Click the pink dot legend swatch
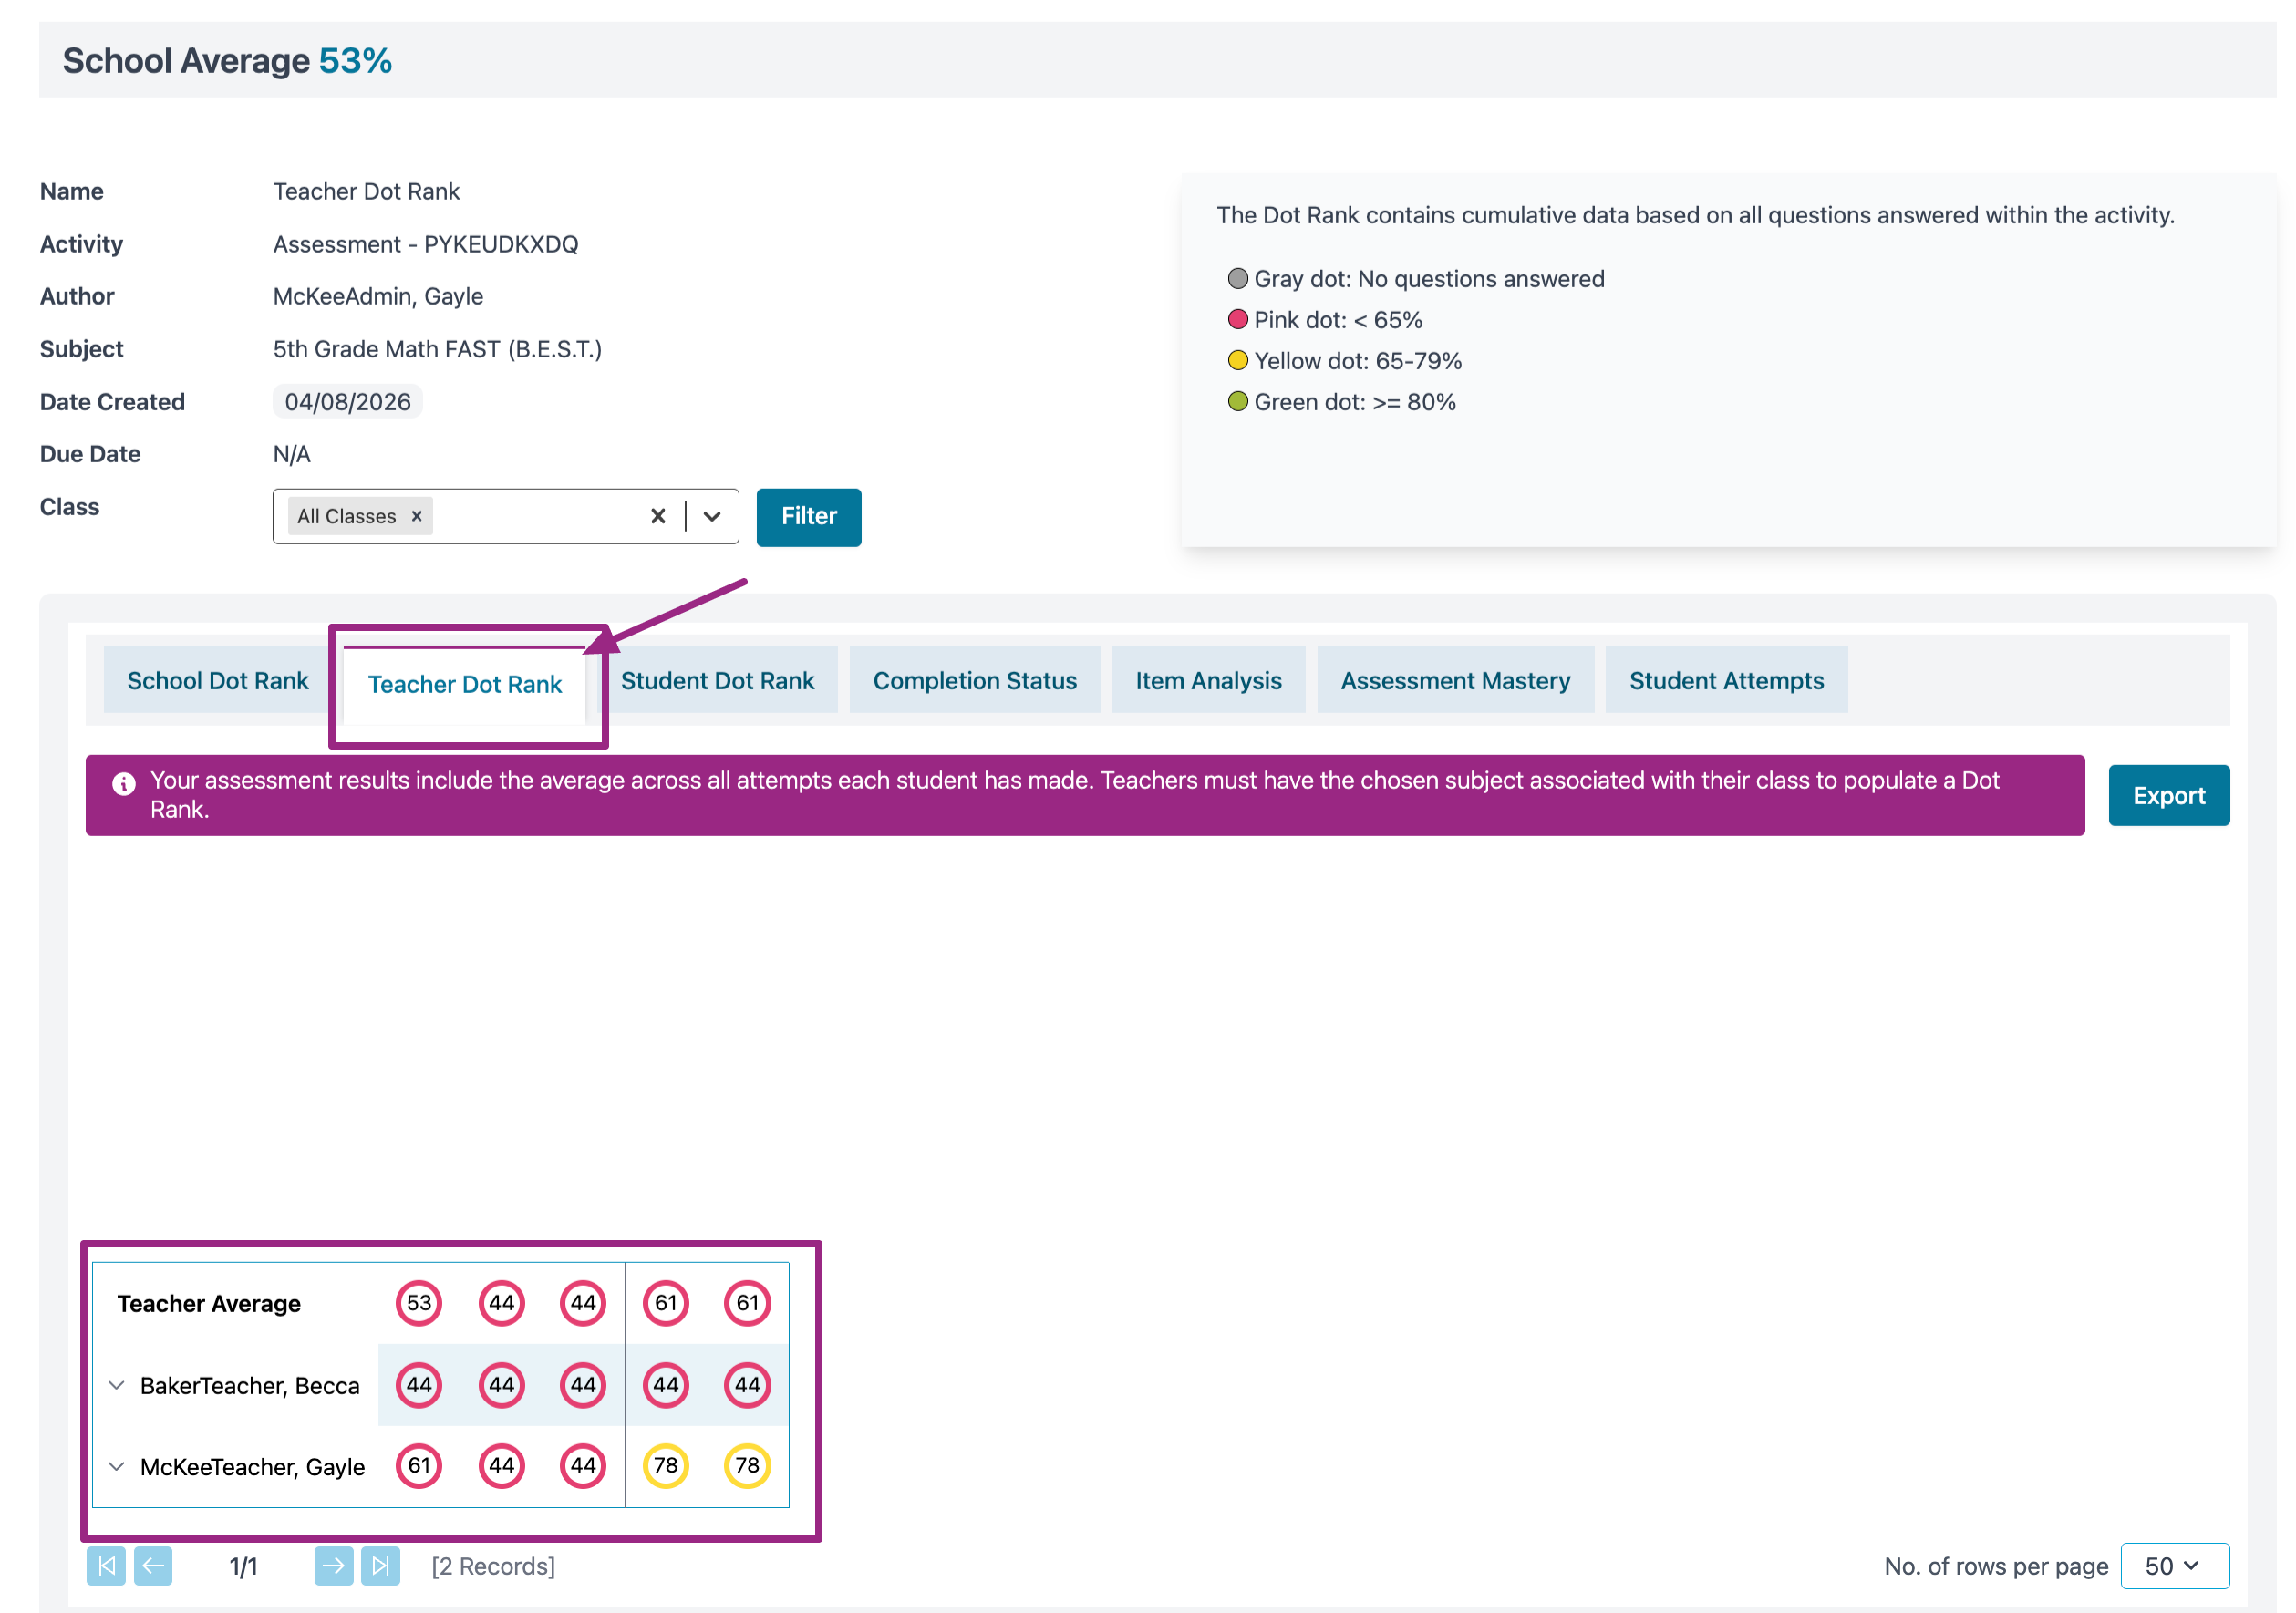Viewport: 2296px width, 1613px height. tap(1237, 320)
